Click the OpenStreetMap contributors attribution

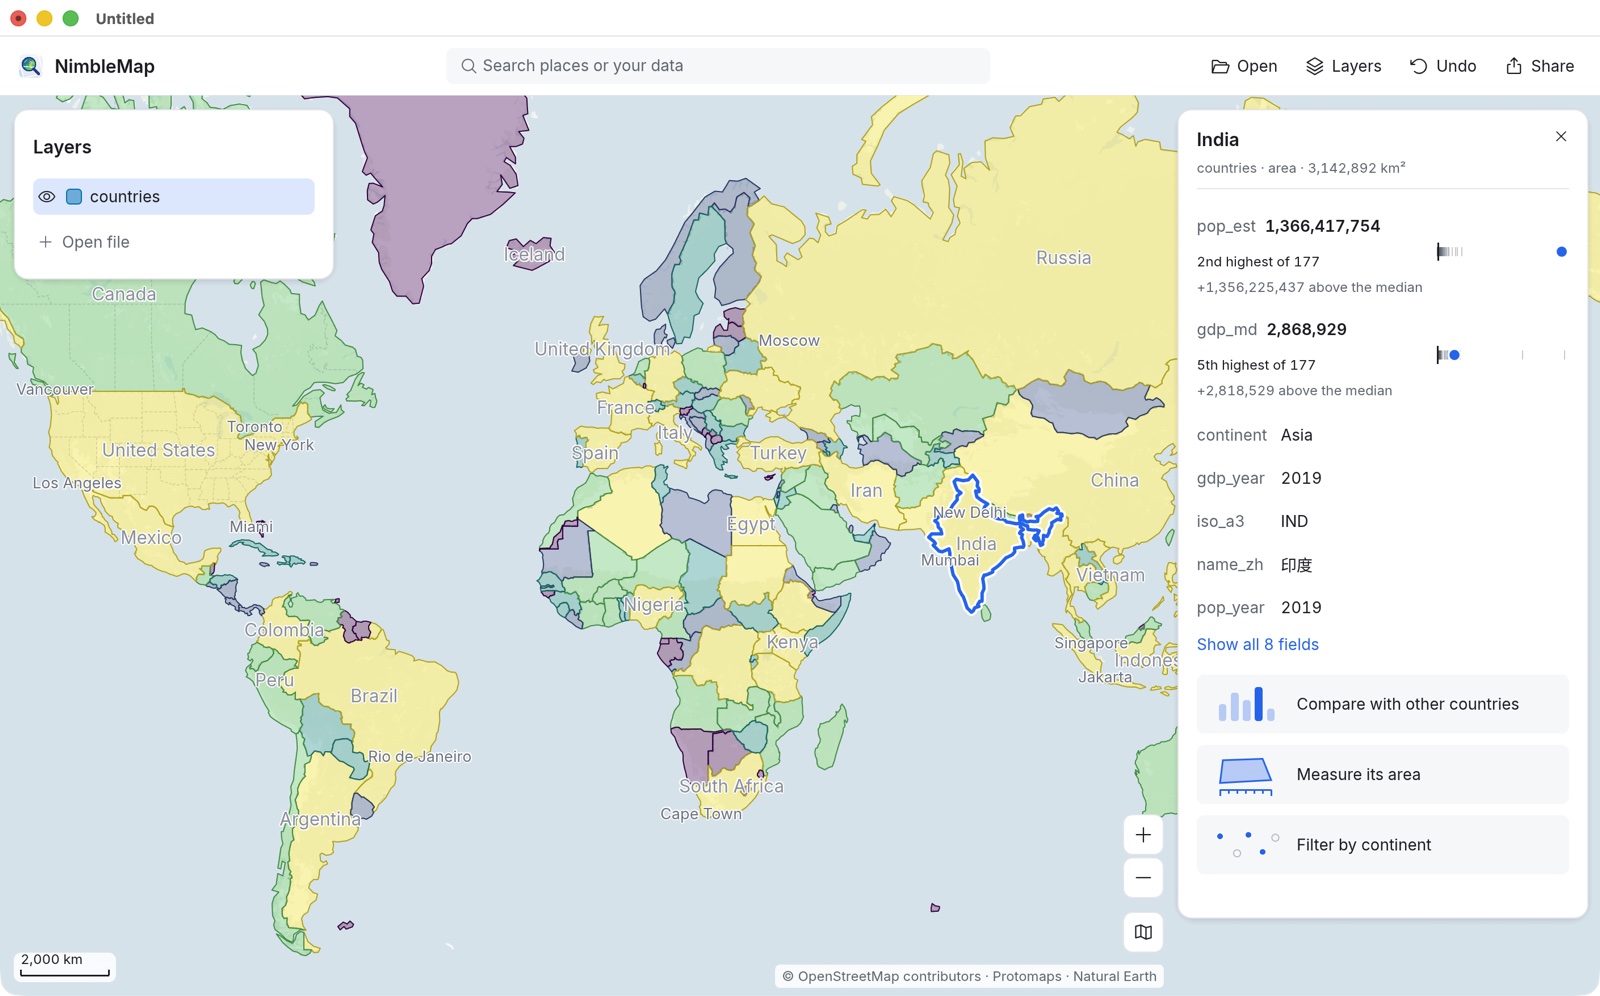click(x=881, y=977)
